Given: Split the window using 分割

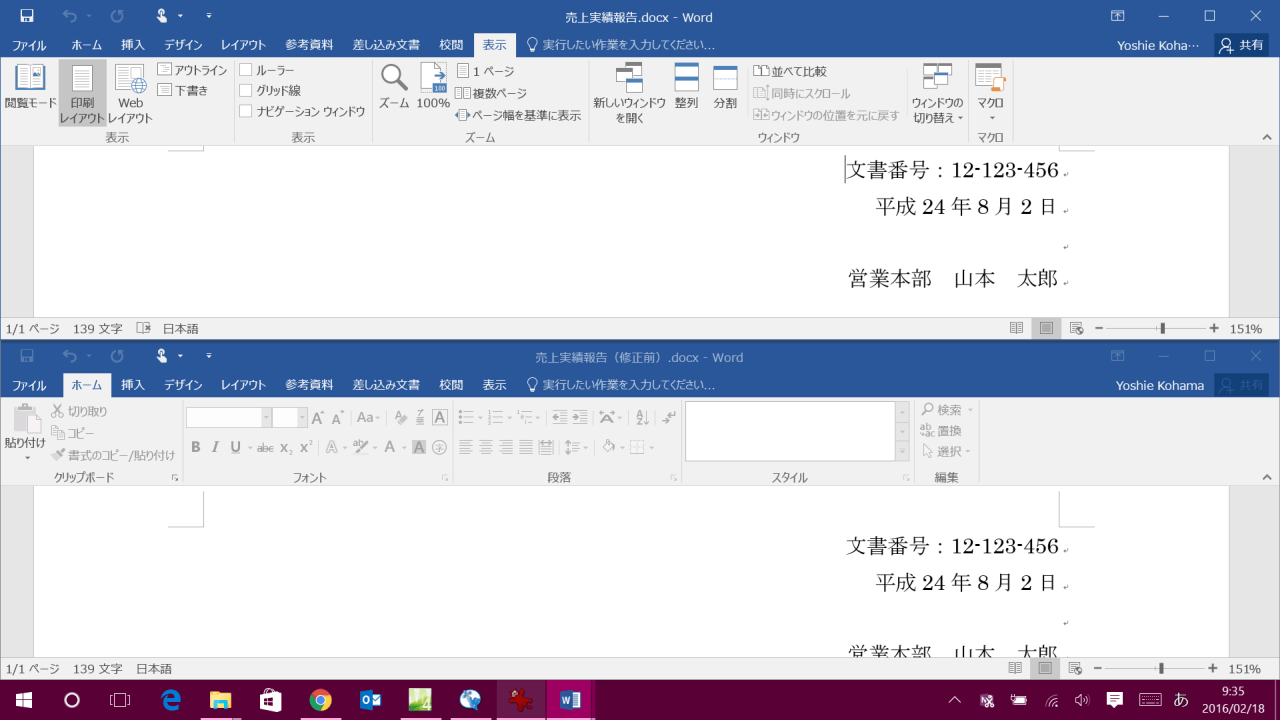Looking at the screenshot, I should coord(725,87).
